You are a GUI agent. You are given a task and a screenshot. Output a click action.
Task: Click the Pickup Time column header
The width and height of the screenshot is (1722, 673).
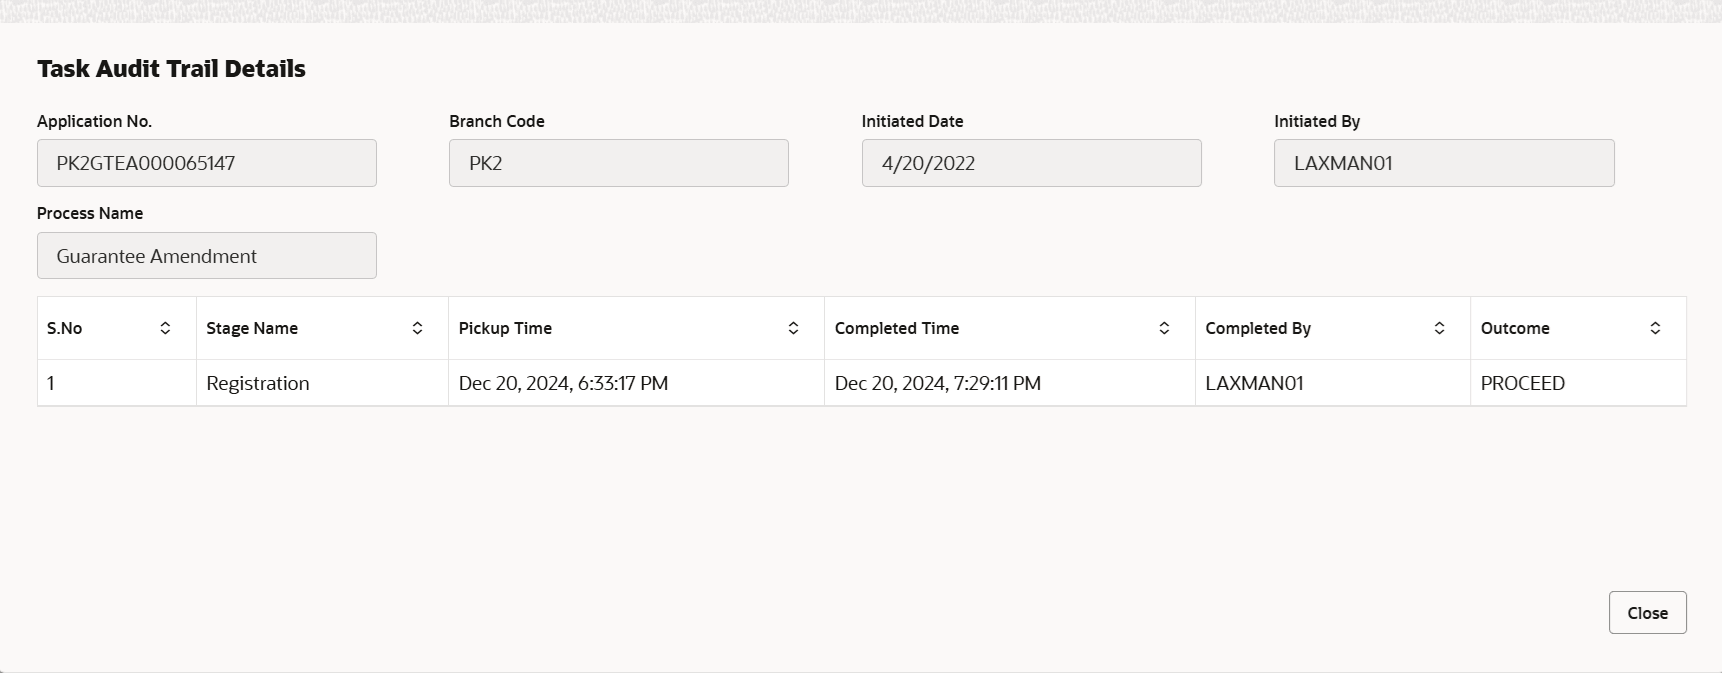point(505,328)
